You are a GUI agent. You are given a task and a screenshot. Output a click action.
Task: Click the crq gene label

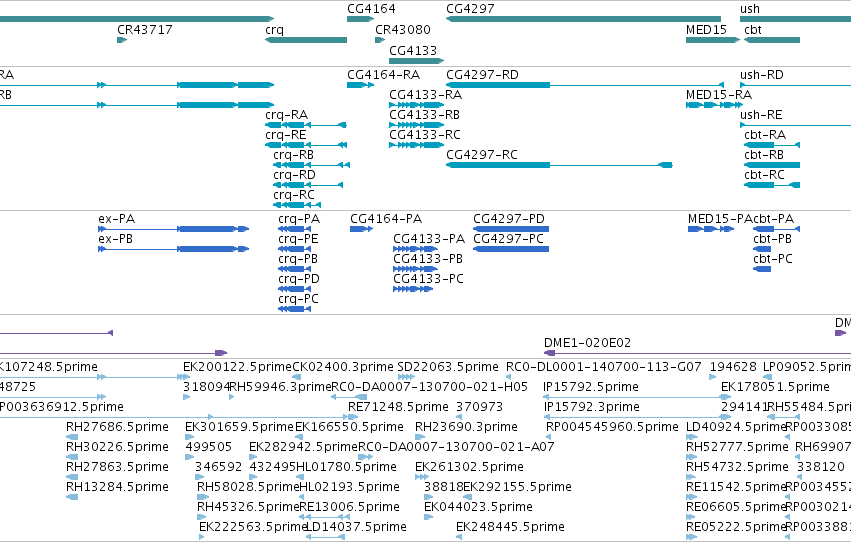pyautogui.click(x=275, y=30)
